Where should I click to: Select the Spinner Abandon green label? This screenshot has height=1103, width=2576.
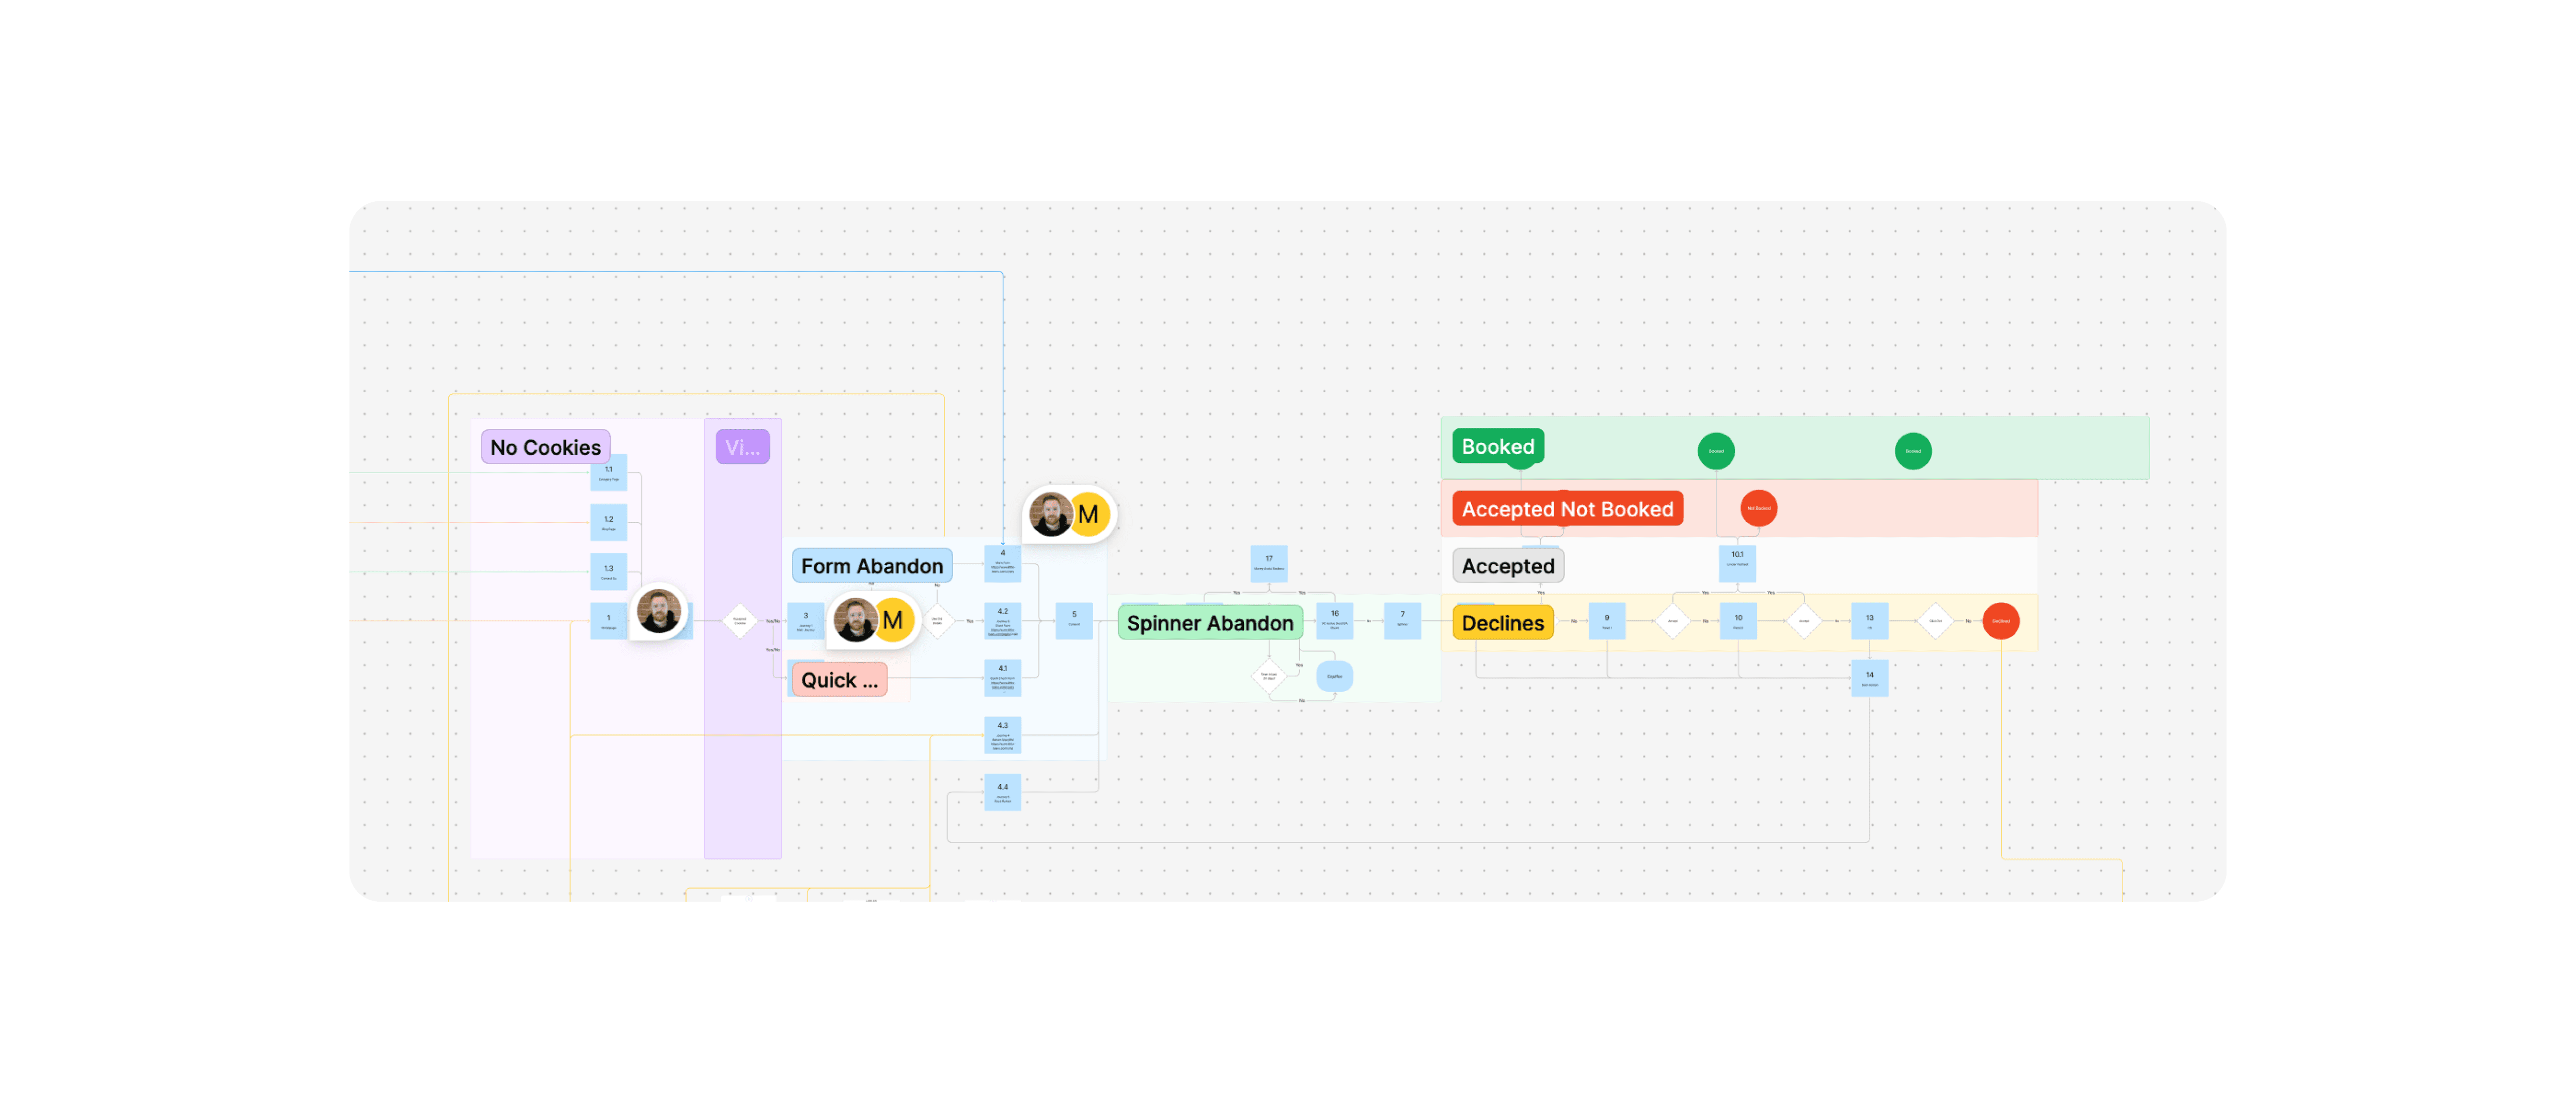[1210, 623]
